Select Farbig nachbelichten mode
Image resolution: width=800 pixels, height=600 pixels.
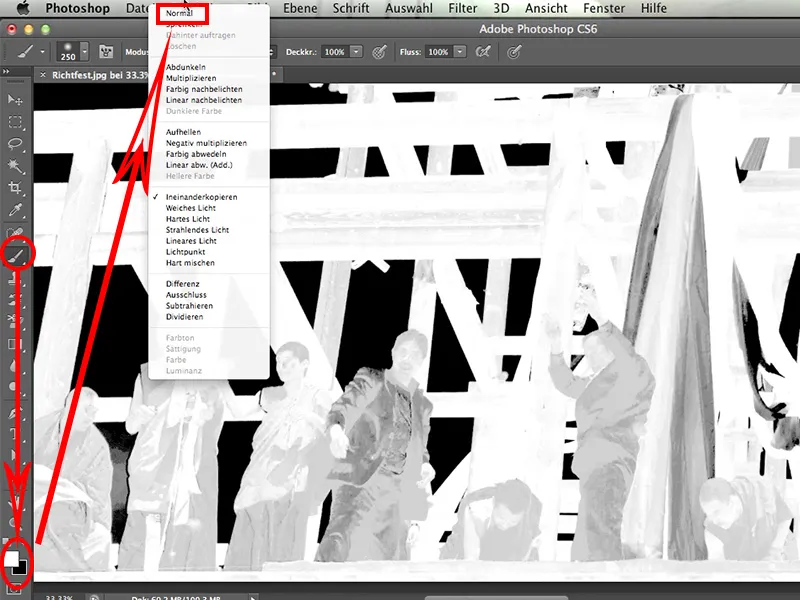[x=204, y=89]
